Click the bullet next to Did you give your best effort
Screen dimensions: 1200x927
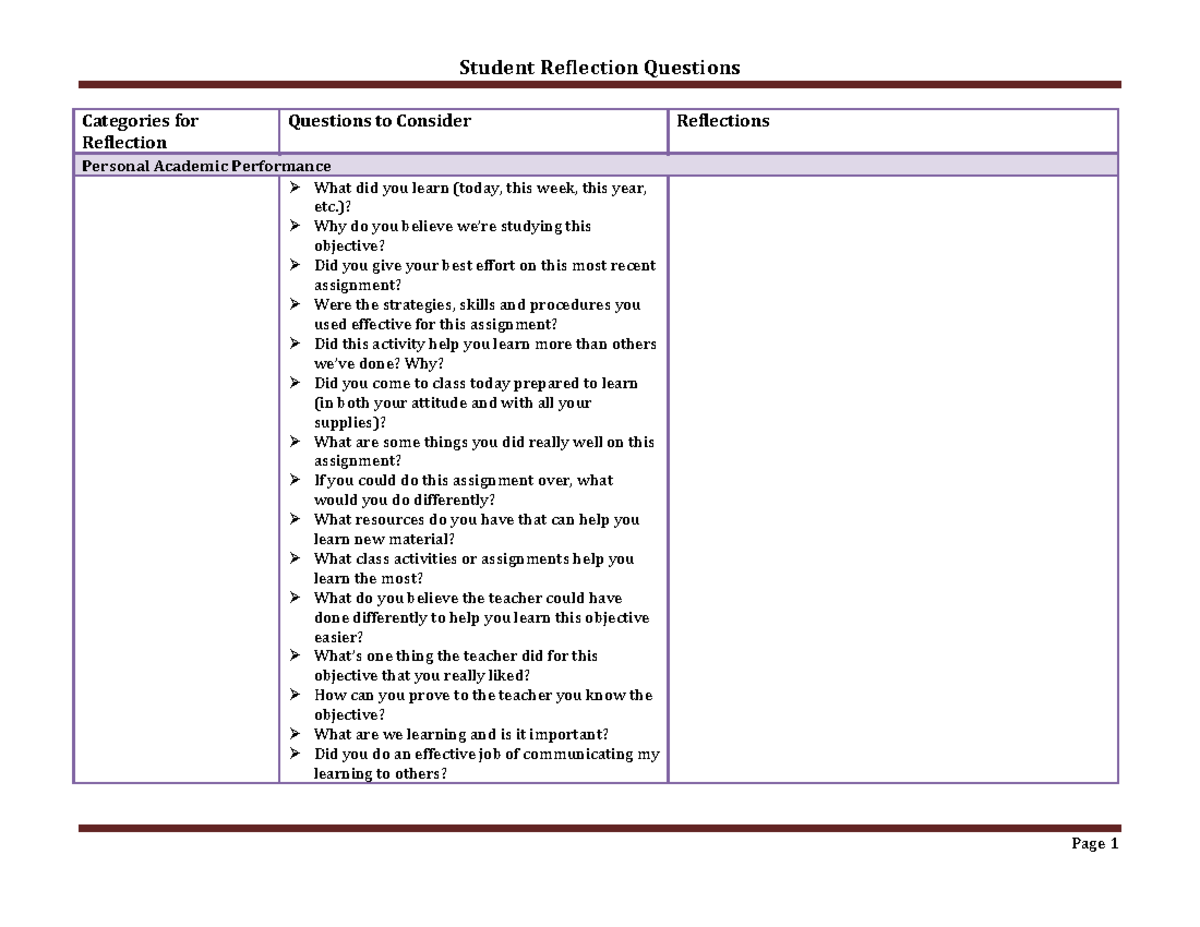(x=294, y=265)
